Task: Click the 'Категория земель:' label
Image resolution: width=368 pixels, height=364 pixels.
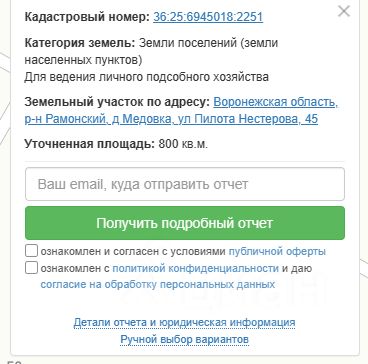Action: pyautogui.click(x=80, y=43)
